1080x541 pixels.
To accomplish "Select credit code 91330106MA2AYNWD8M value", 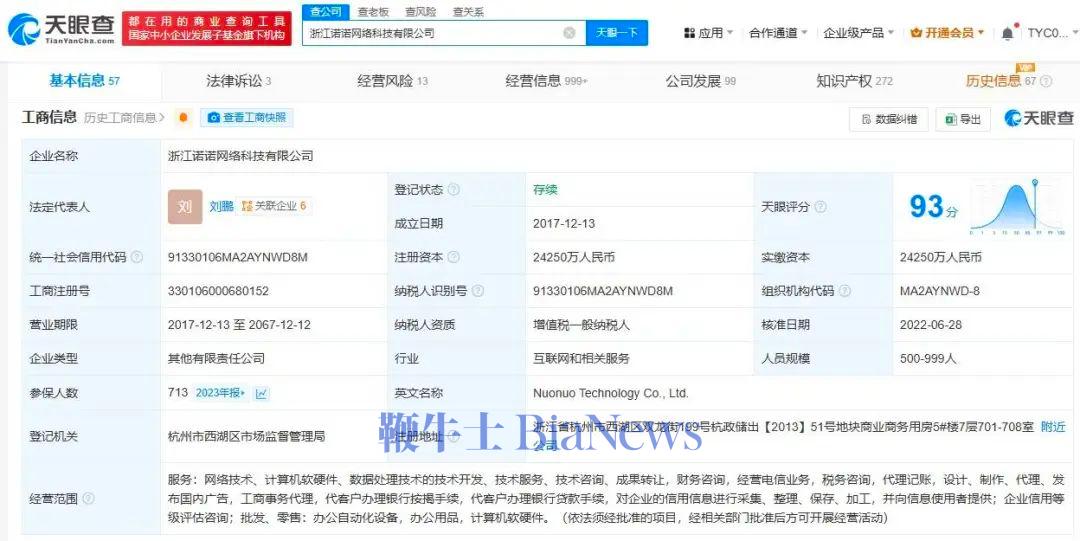I will [x=238, y=257].
